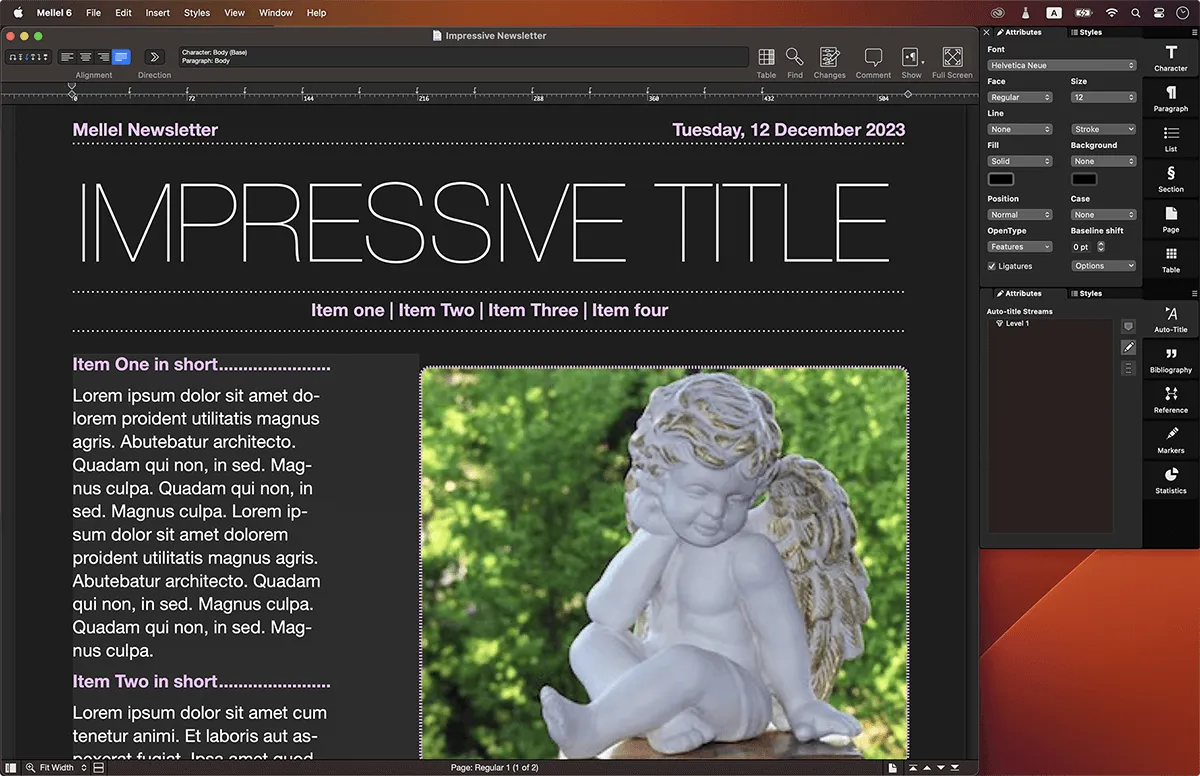Switch to the Bibliography palette
This screenshot has height=776, width=1200.
click(x=1170, y=359)
